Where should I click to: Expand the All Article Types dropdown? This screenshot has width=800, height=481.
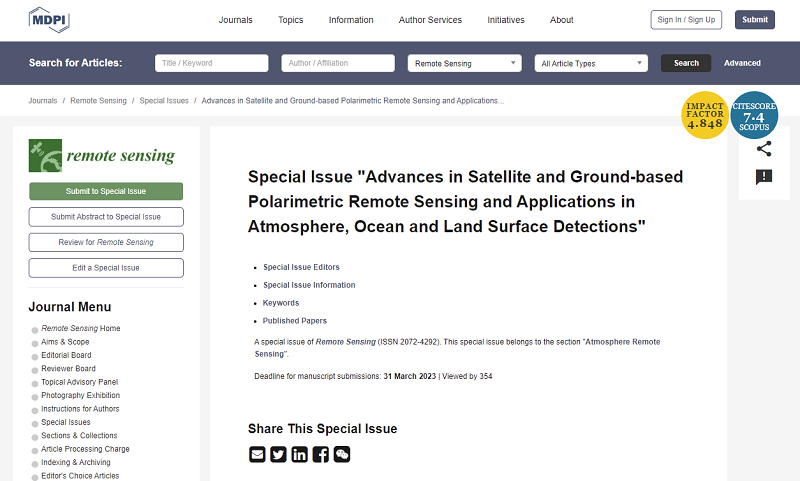click(x=591, y=63)
